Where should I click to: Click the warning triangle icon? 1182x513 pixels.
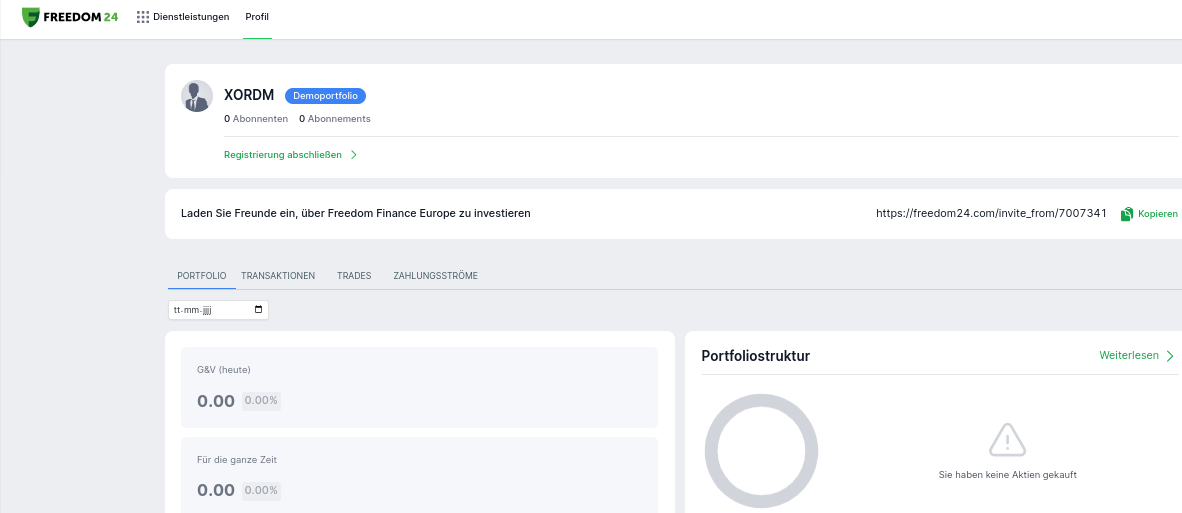[x=1007, y=440]
